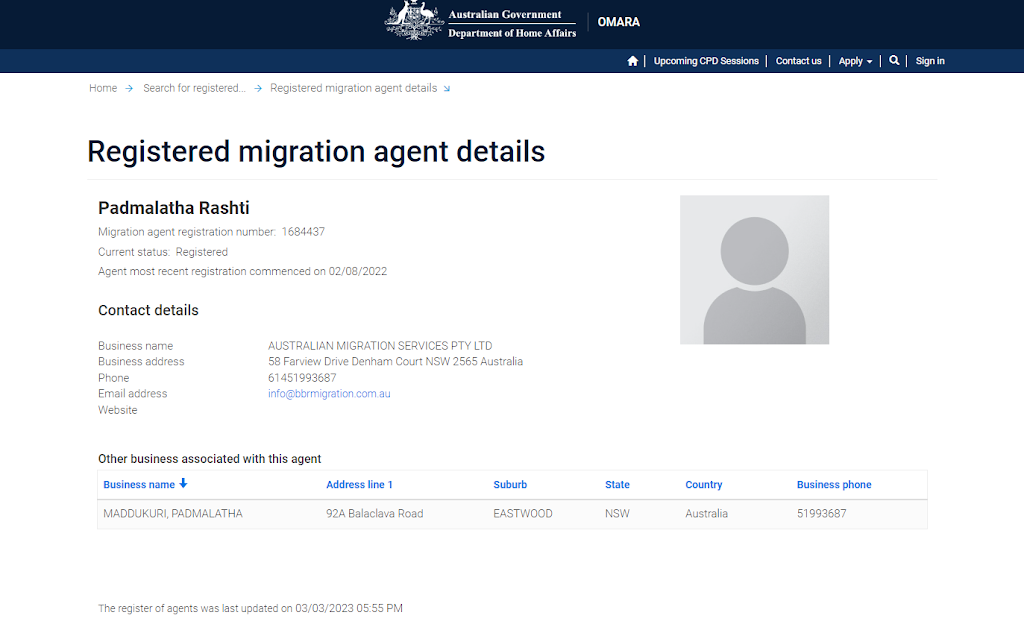Sort table by Address line 1 column
Screen dimensions: 1024x627
pyautogui.click(x=359, y=485)
